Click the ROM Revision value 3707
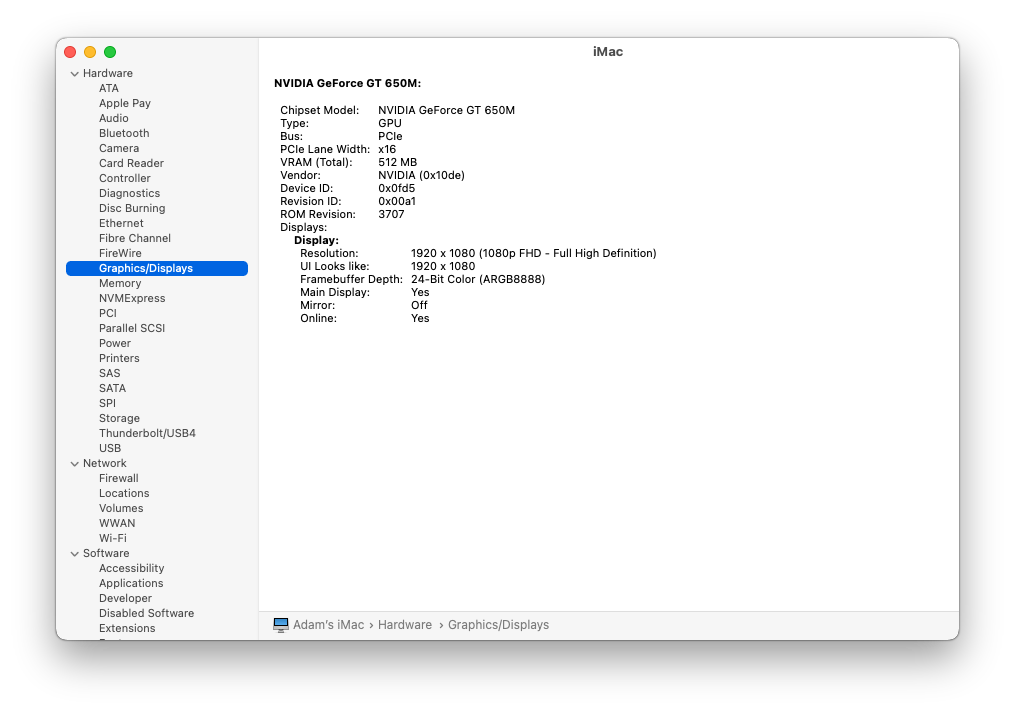1015x714 pixels. pos(392,214)
